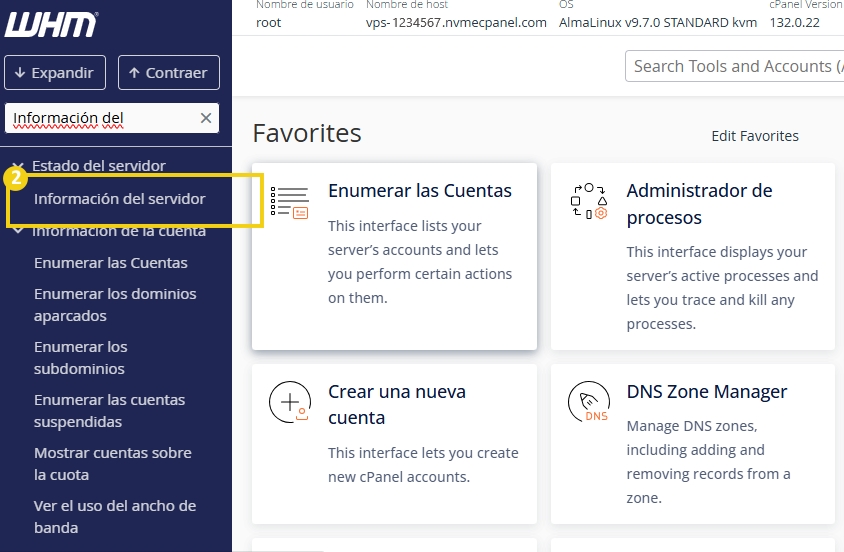The width and height of the screenshot is (844, 552).
Task: Open the Crear una nueva cuenta card title
Action: pyautogui.click(x=397, y=405)
